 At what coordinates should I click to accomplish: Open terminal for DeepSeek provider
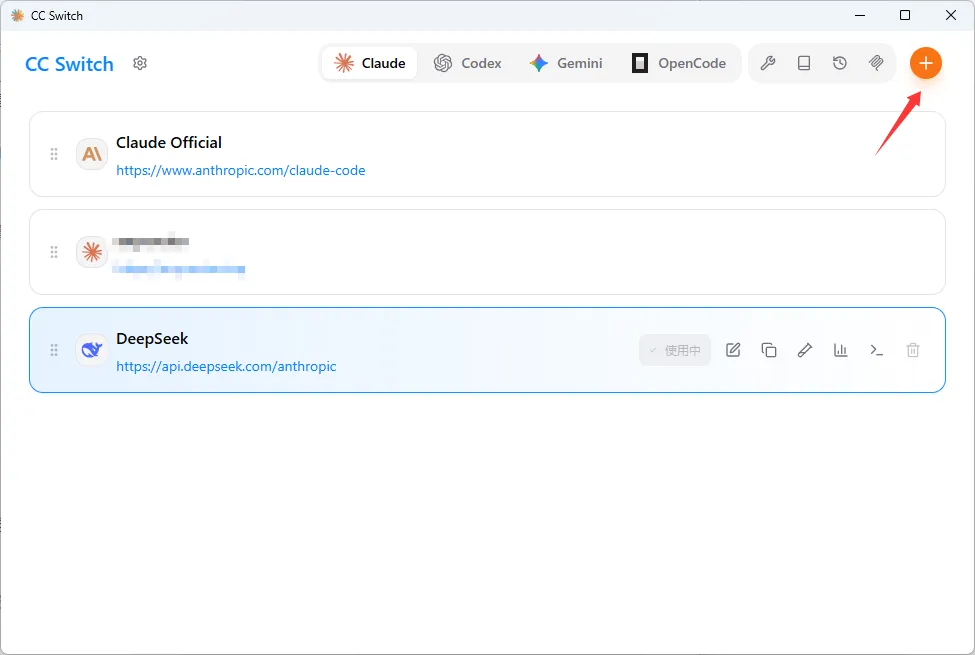(x=877, y=350)
